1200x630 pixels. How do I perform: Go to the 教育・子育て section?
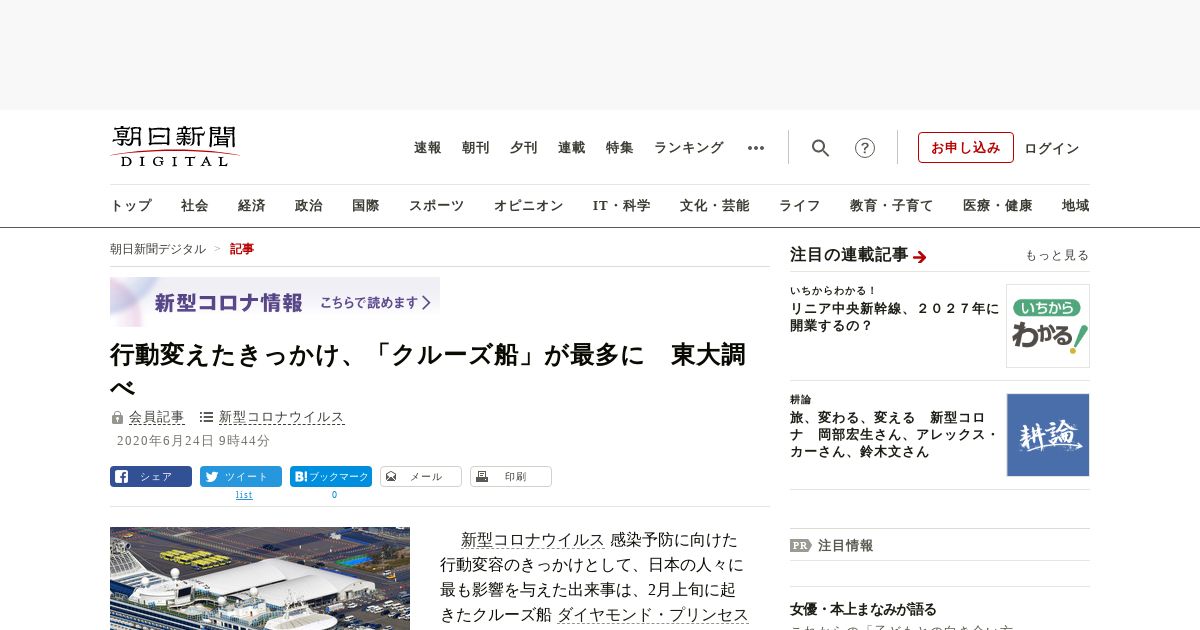click(x=892, y=206)
